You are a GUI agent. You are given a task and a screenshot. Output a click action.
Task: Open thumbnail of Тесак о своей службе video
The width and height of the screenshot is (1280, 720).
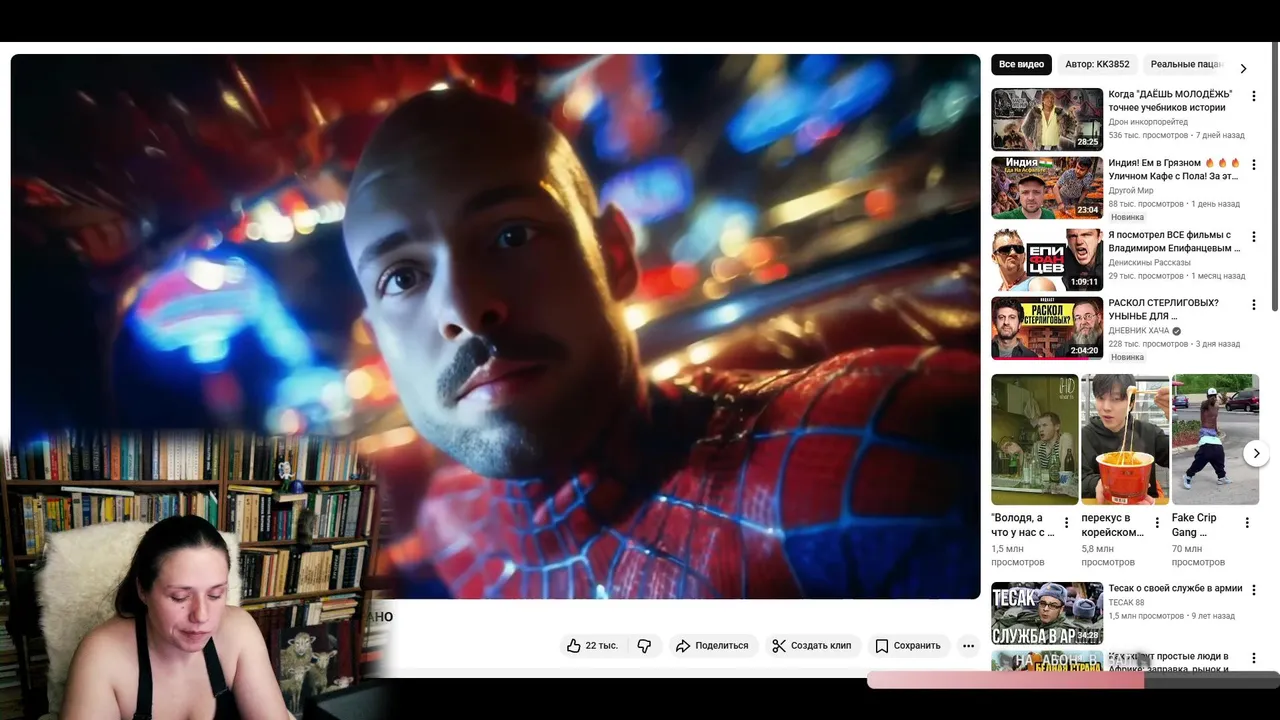click(1047, 613)
